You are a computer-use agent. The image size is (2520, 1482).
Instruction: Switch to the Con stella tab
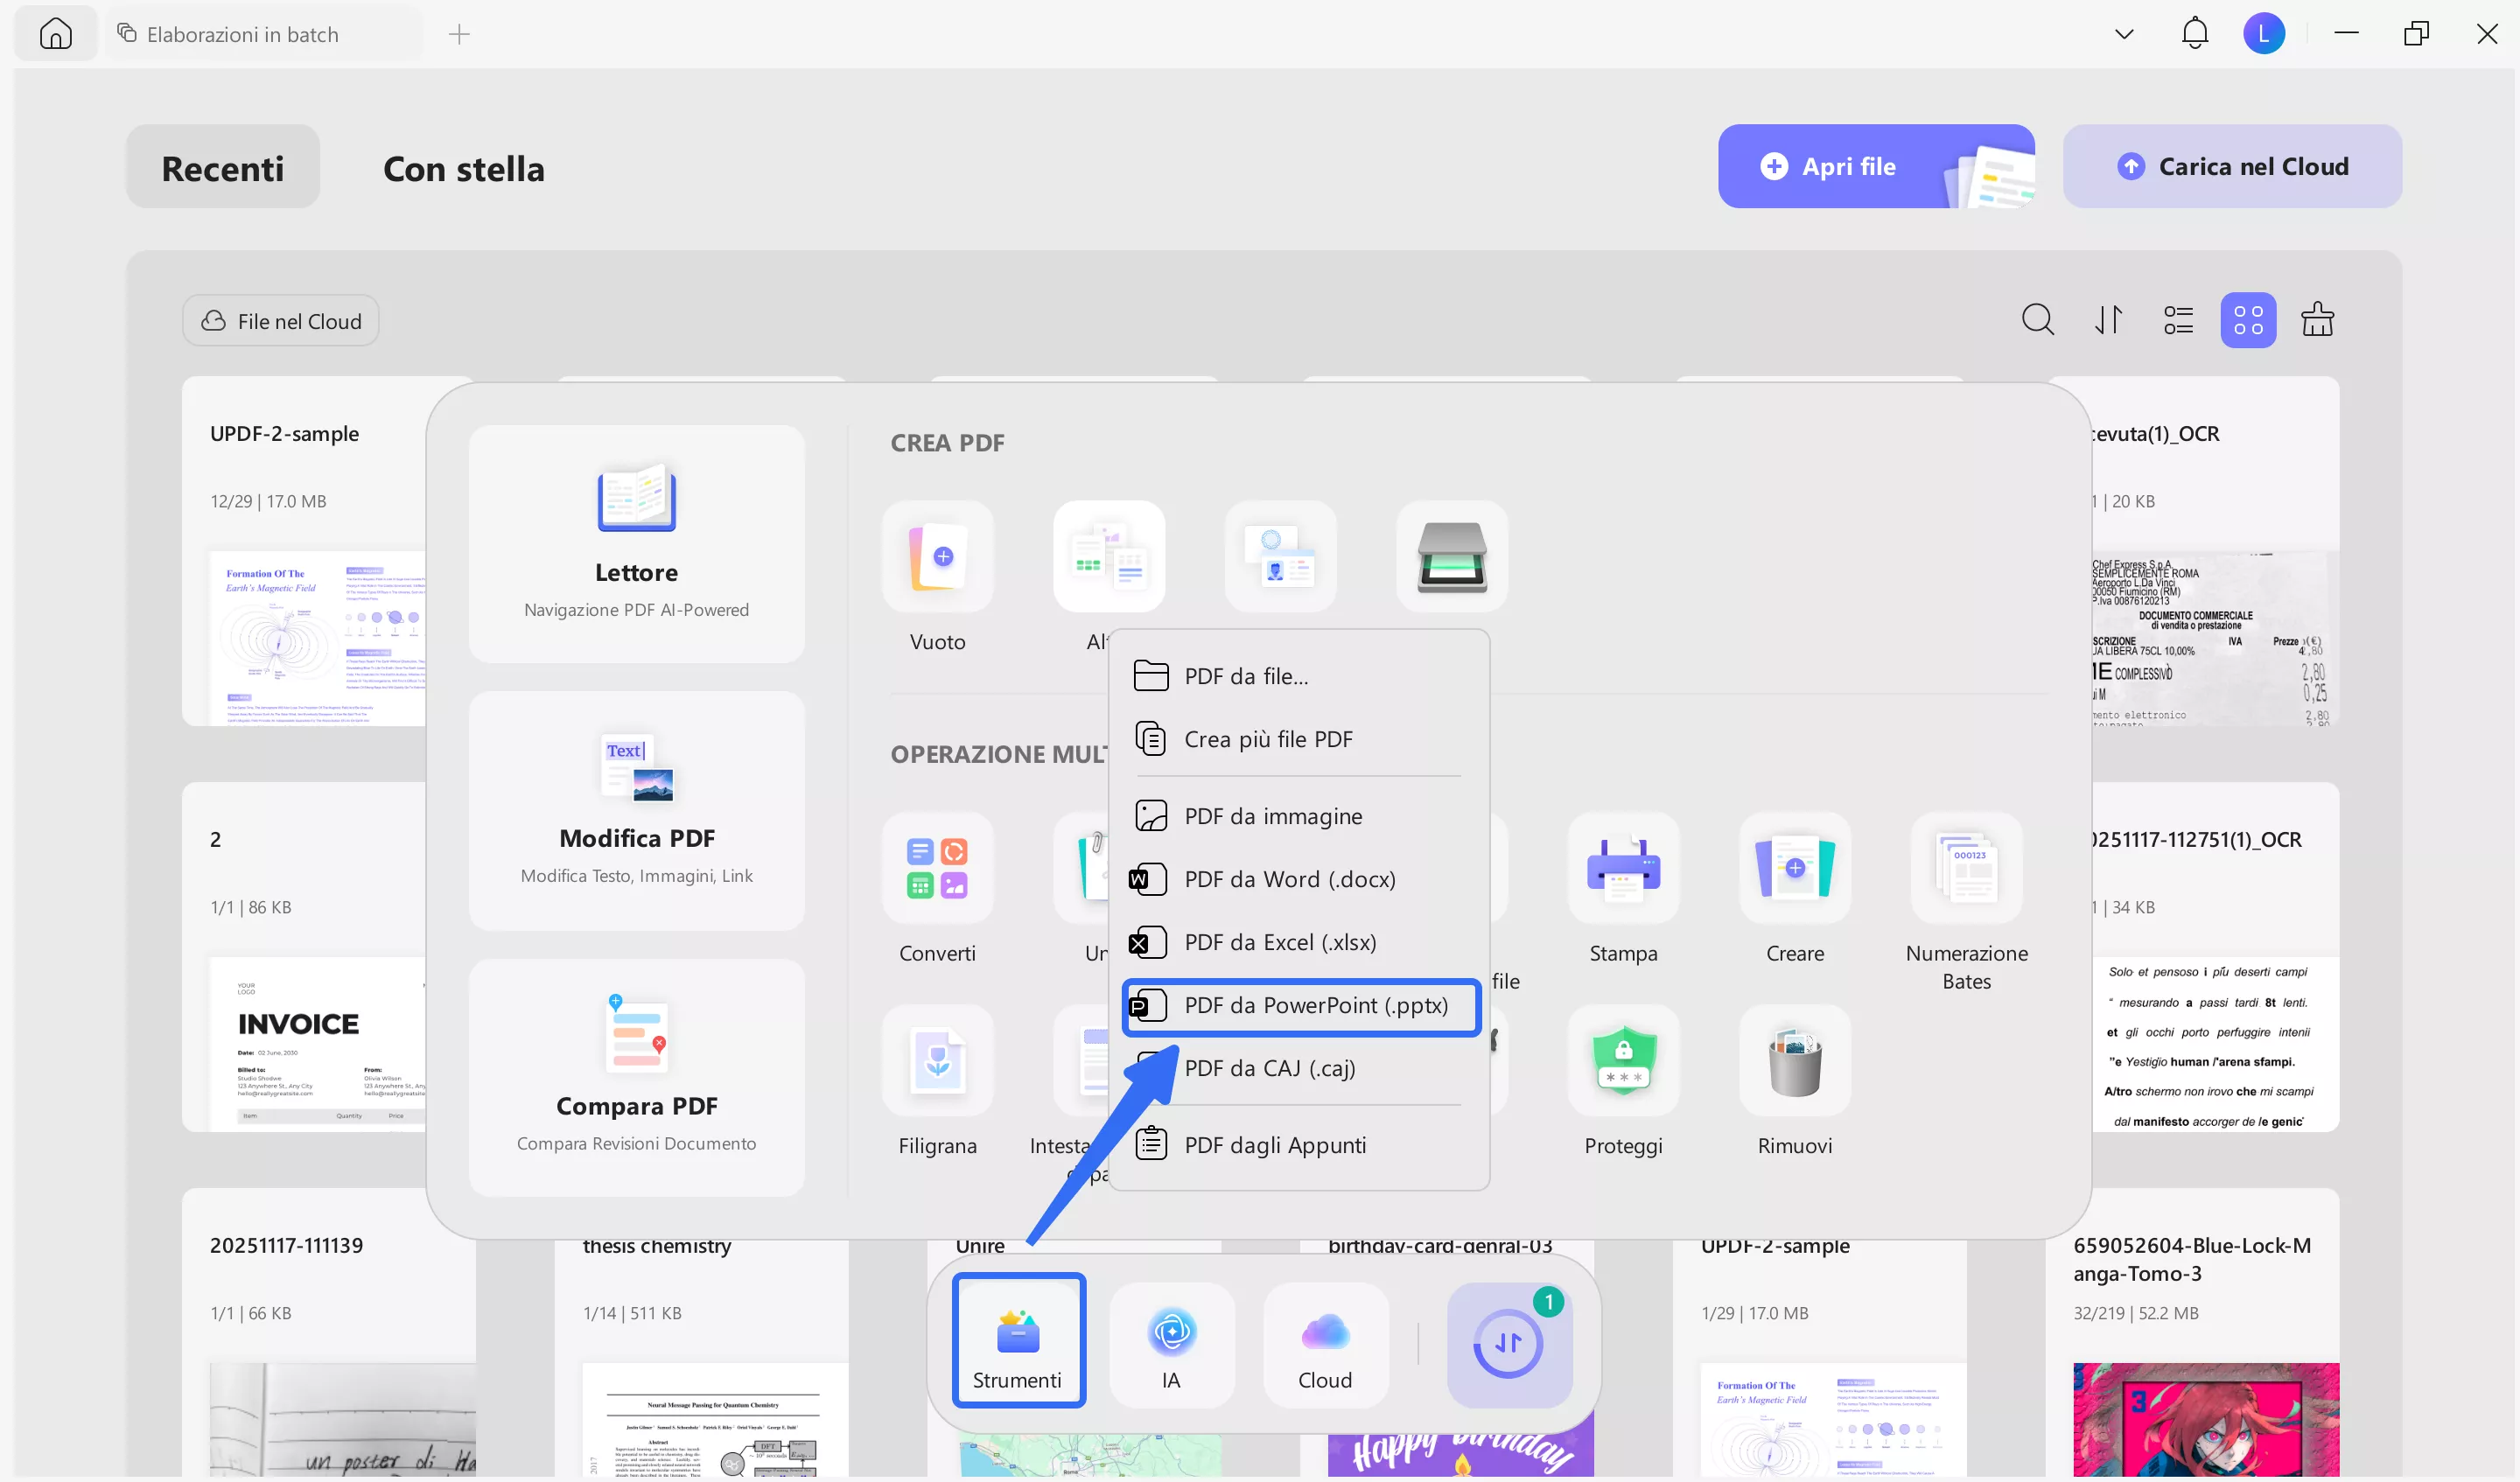[x=463, y=167]
